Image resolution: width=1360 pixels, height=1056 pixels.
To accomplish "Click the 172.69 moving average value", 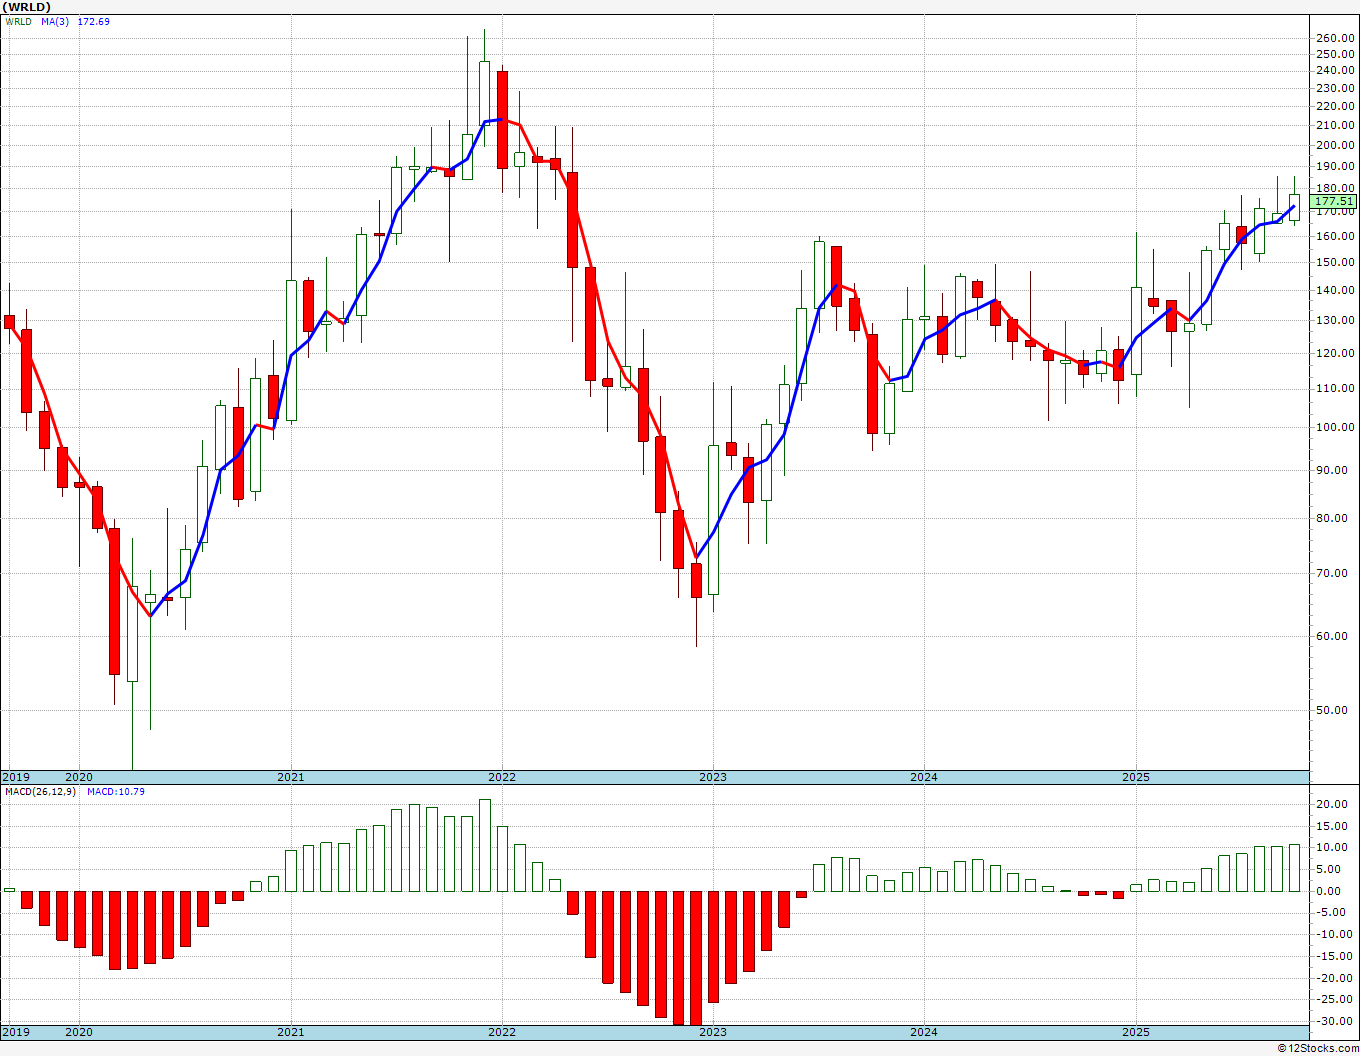I will pyautogui.click(x=94, y=21).
